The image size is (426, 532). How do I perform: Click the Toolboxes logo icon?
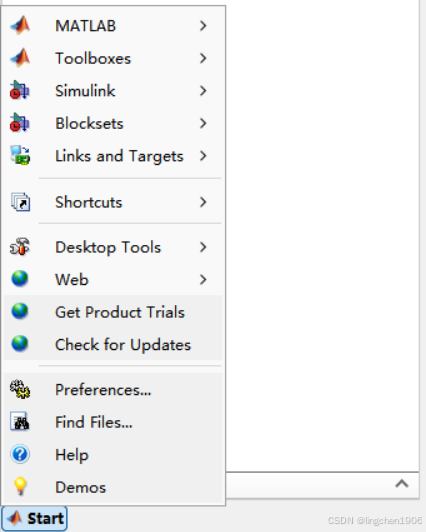20,58
